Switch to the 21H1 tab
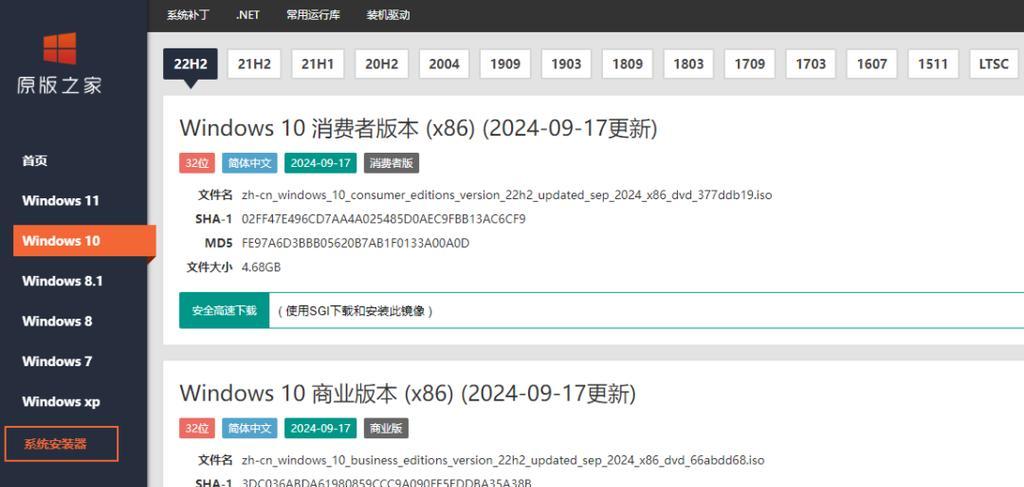 point(317,64)
